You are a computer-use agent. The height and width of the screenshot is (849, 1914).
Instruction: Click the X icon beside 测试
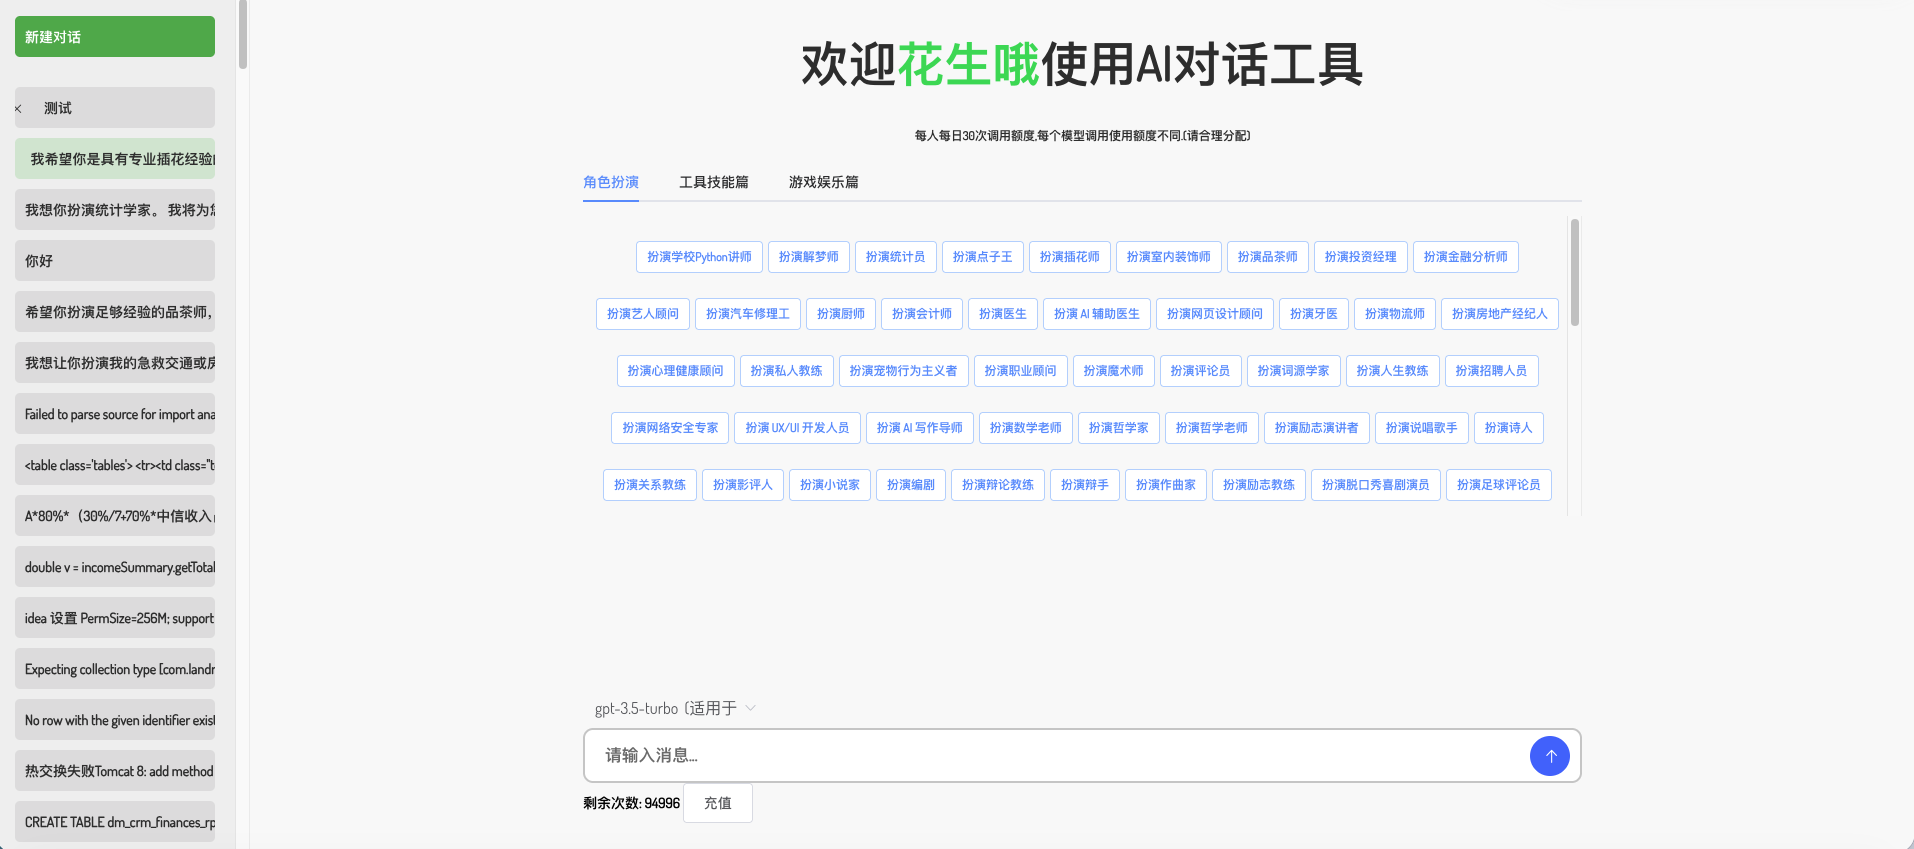(18, 109)
